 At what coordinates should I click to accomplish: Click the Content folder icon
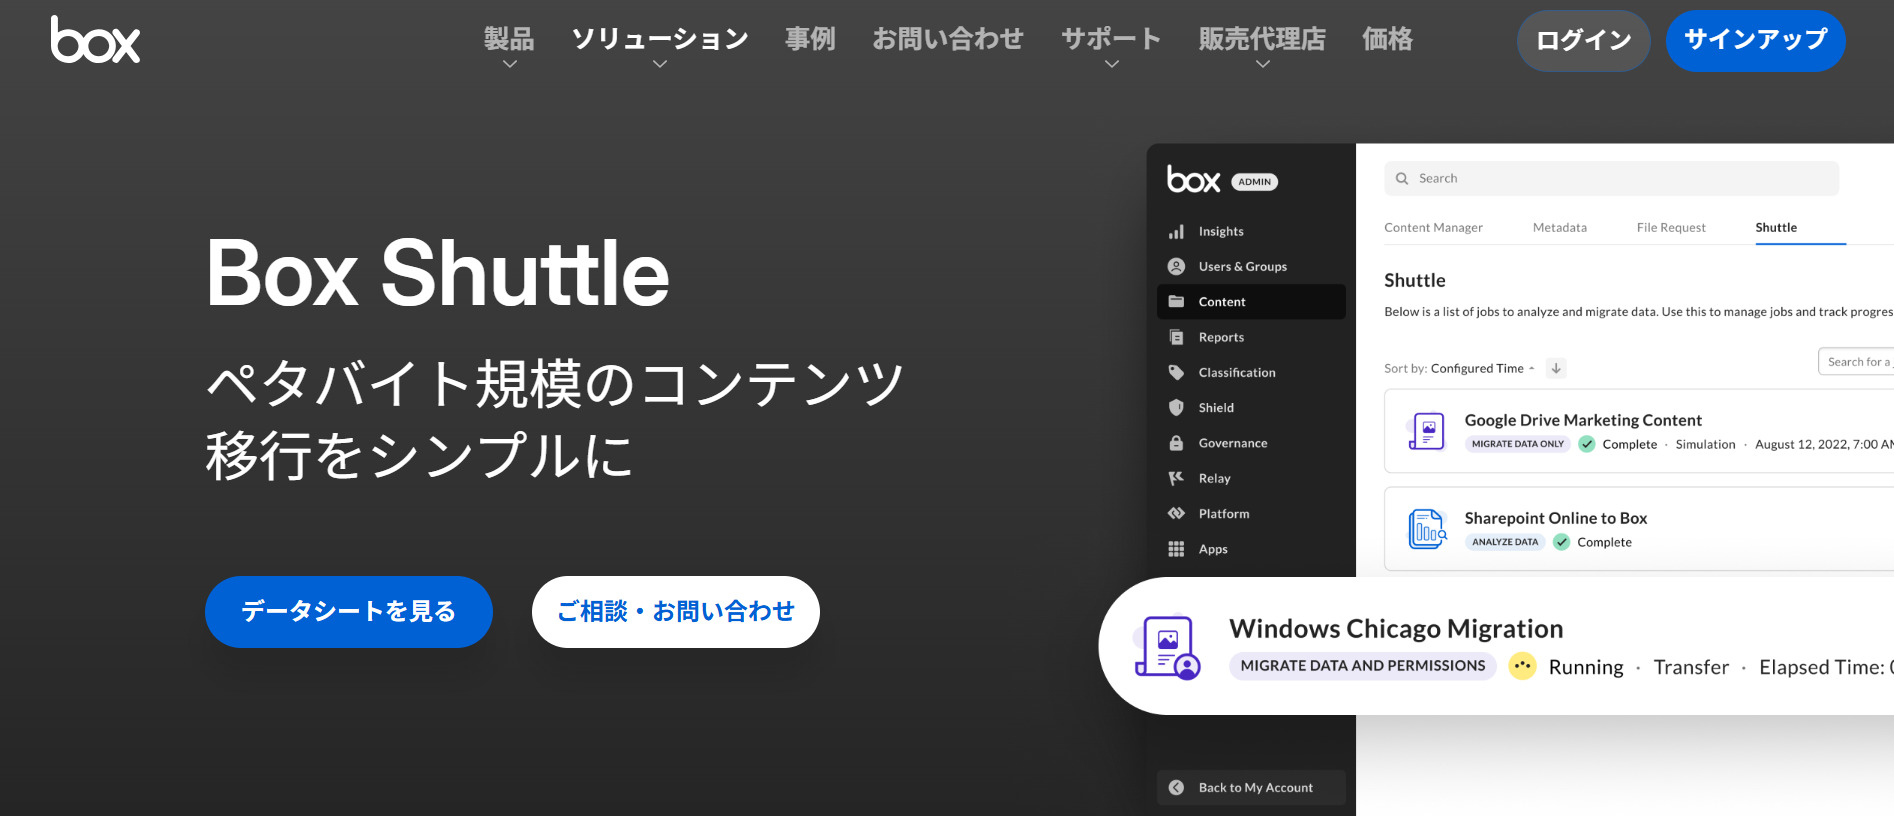[1176, 302]
